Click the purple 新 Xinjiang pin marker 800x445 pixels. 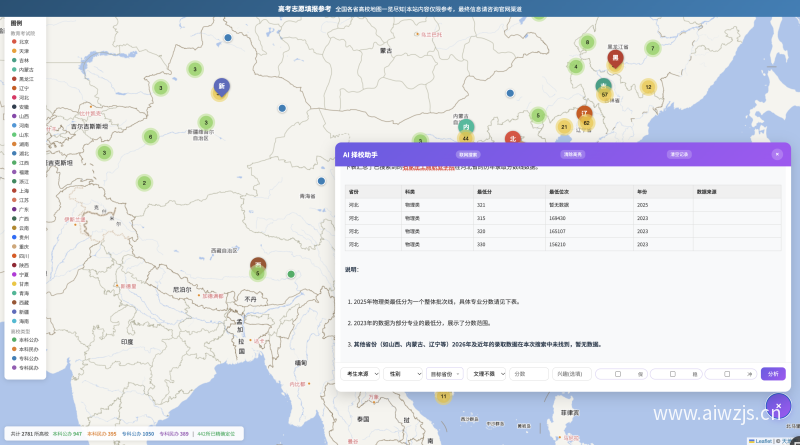(221, 87)
